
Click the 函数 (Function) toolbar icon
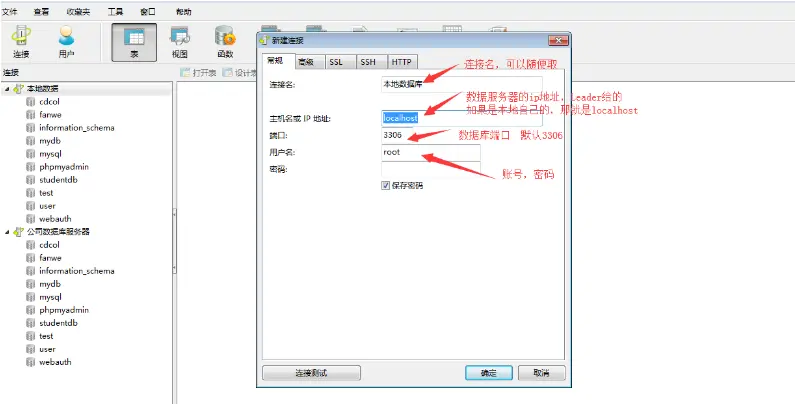225,43
